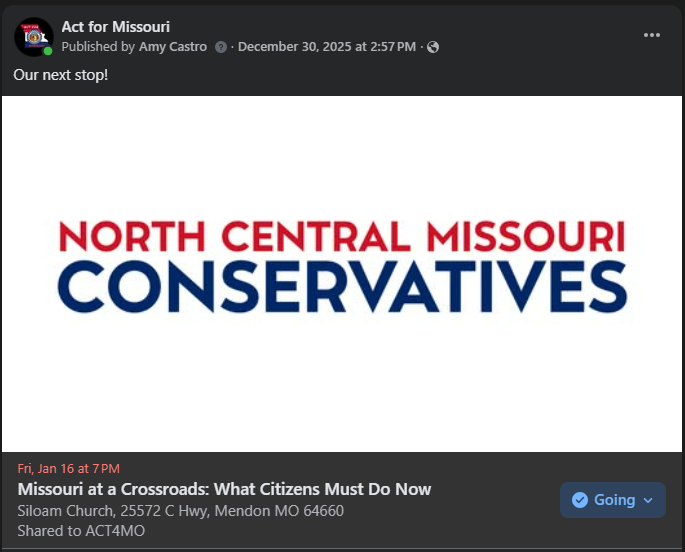Click the blue CONSERVATIVES word in the banner
The image size is (685, 552).
[x=342, y=286]
